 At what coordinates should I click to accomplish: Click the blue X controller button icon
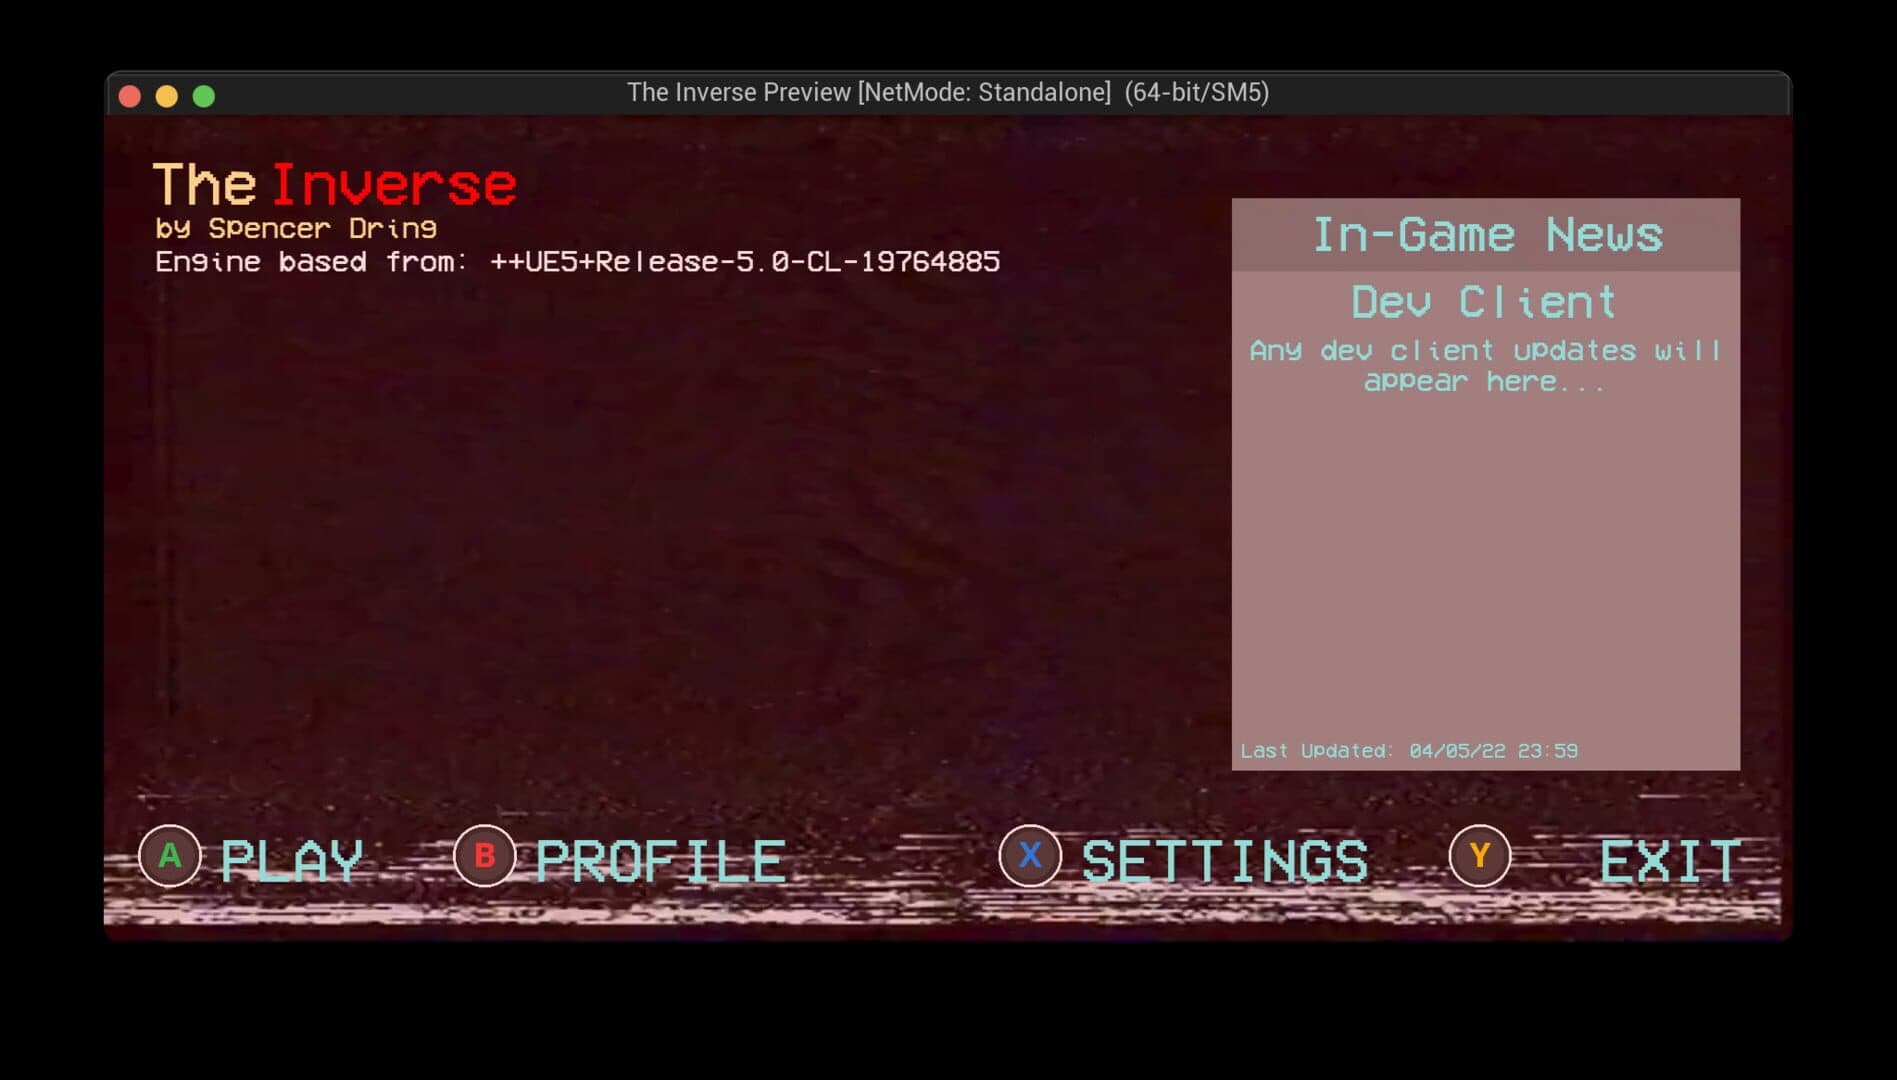[1029, 856]
